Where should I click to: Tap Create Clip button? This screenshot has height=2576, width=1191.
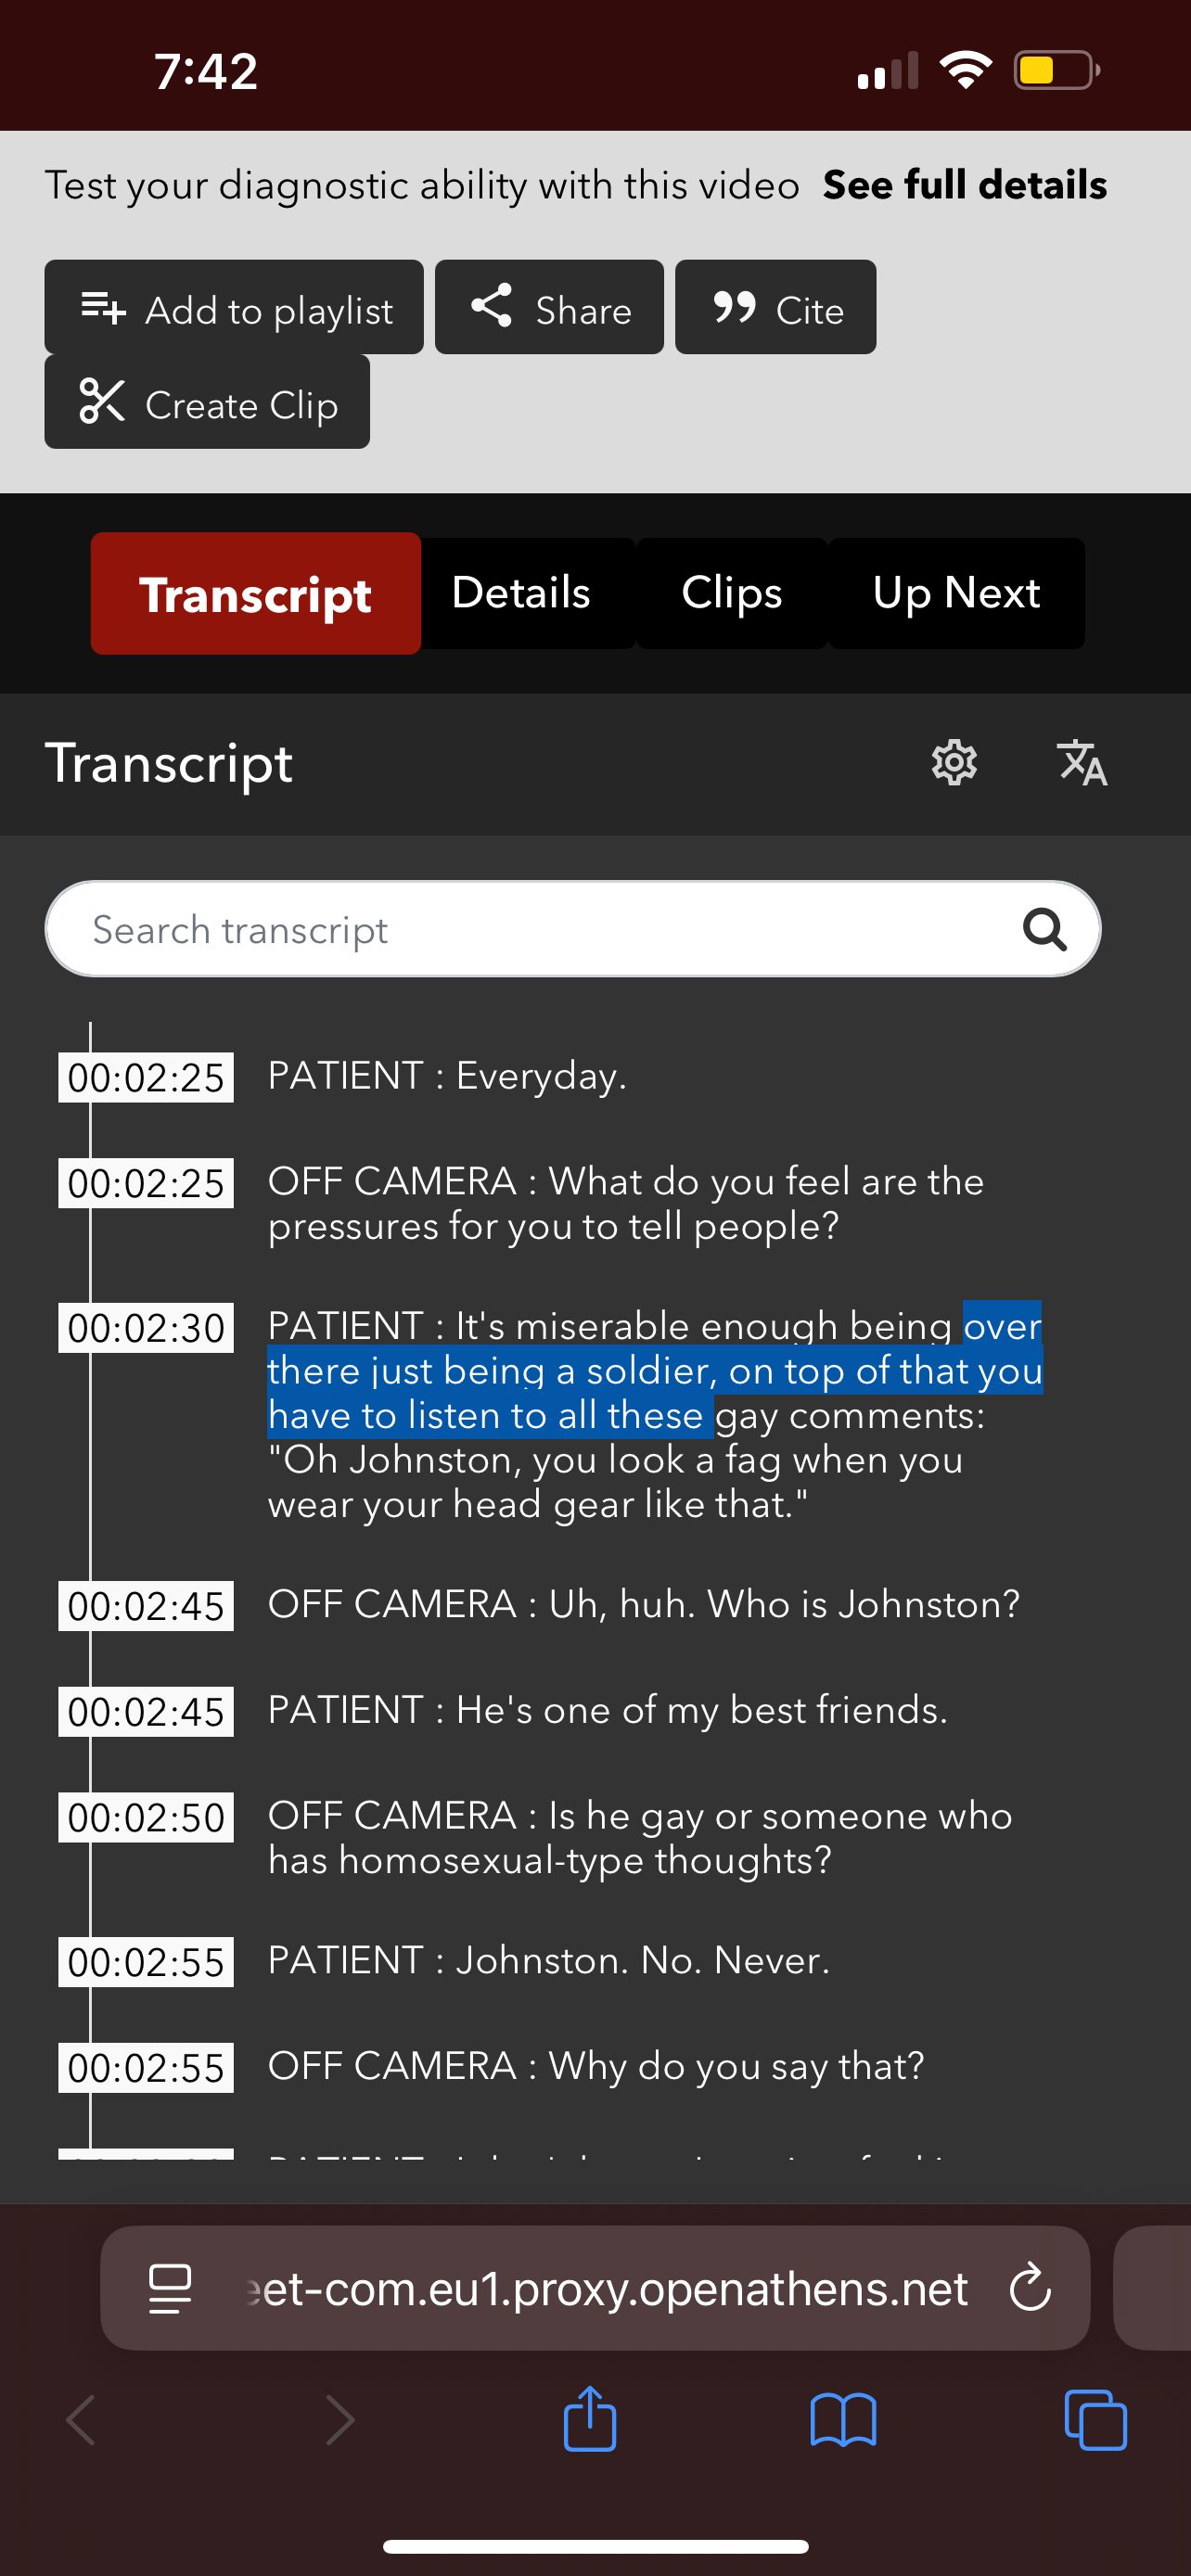pos(207,403)
